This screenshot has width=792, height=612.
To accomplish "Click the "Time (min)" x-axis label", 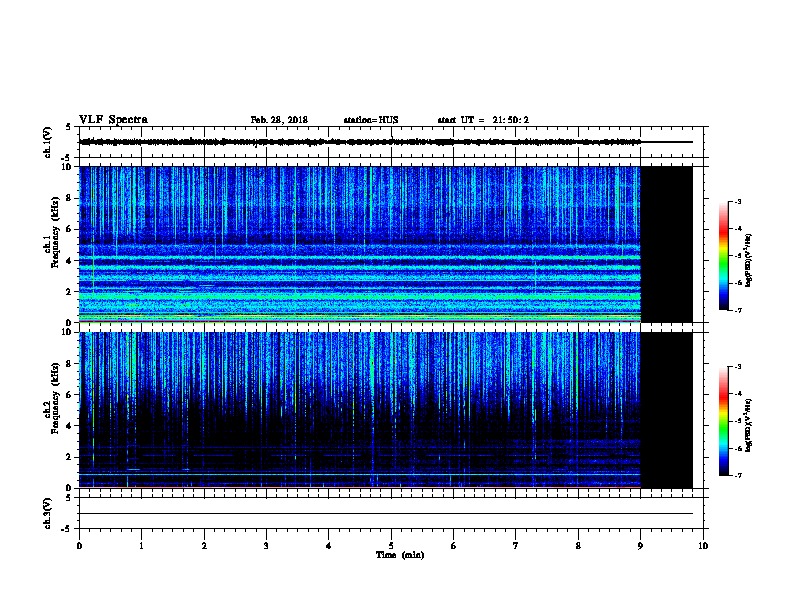I will tap(400, 555).
